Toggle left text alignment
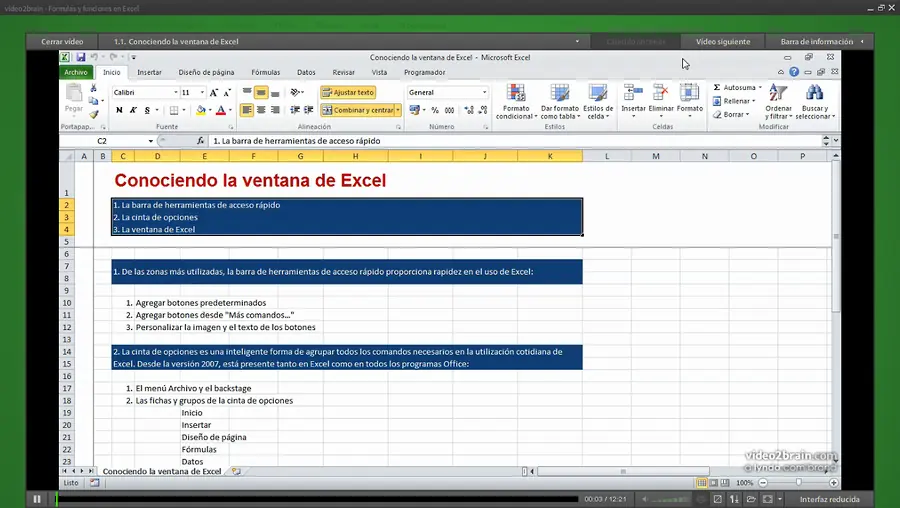 click(247, 110)
